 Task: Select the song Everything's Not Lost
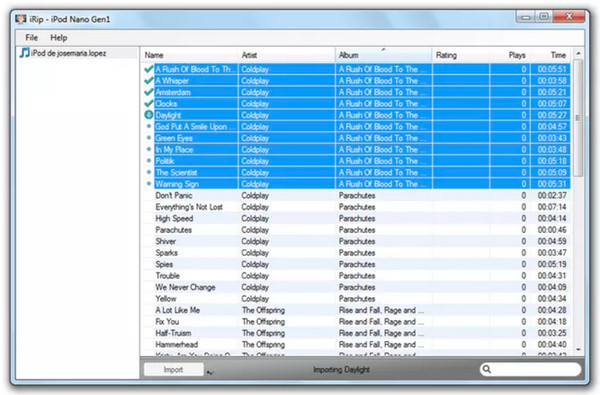tap(189, 207)
